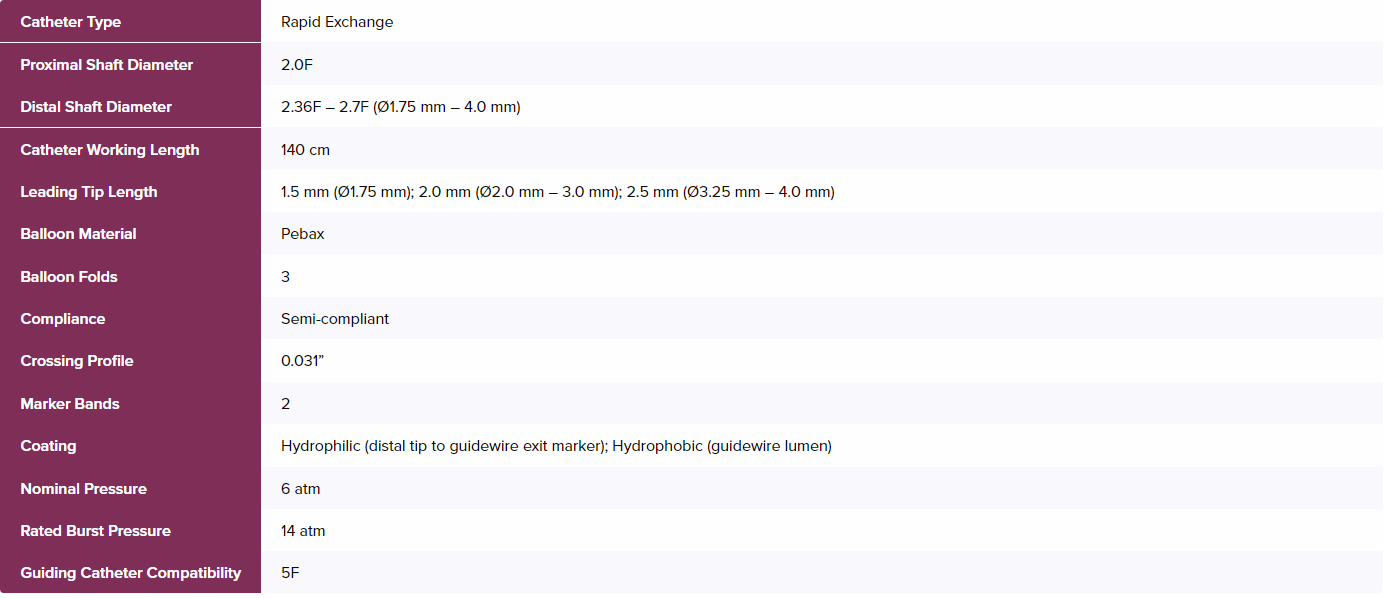Select the Proximal Shaft Diameter label
Viewport: 1385px width, 598px height.
(106, 65)
